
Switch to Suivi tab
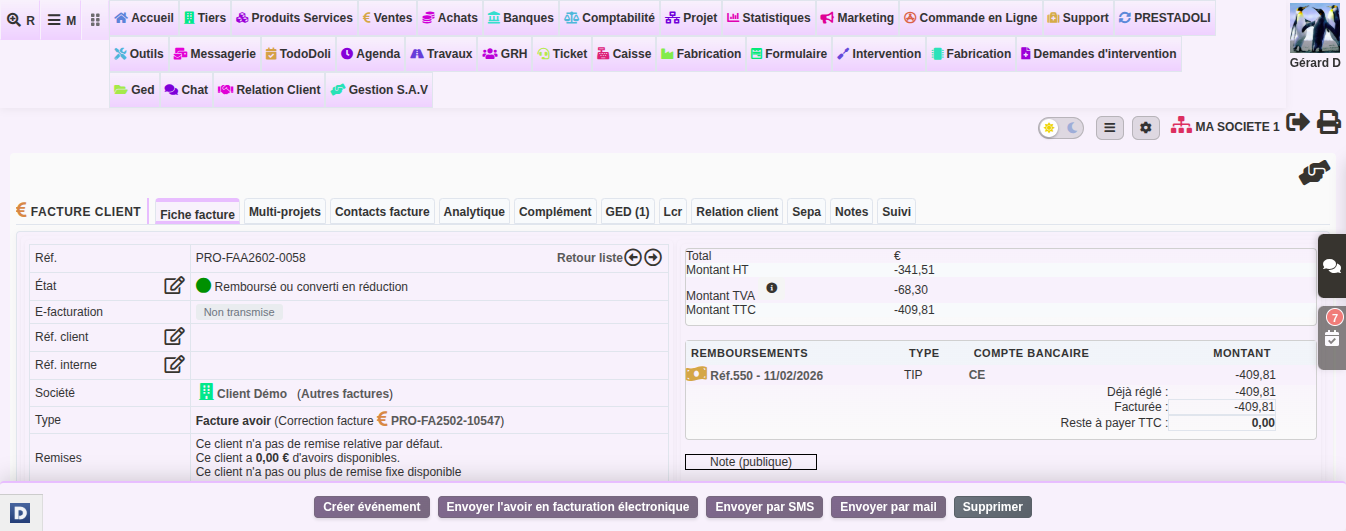pyautogui.click(x=896, y=211)
